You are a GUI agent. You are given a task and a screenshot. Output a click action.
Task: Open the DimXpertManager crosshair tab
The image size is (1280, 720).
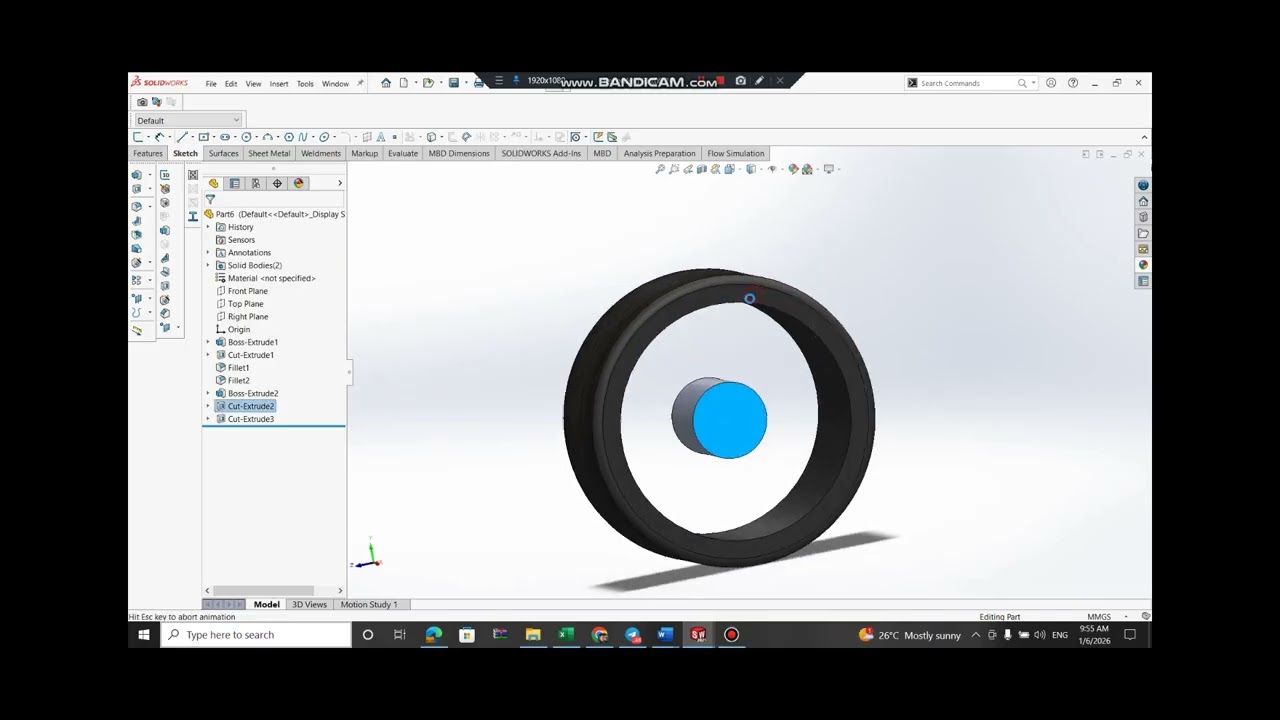(277, 183)
